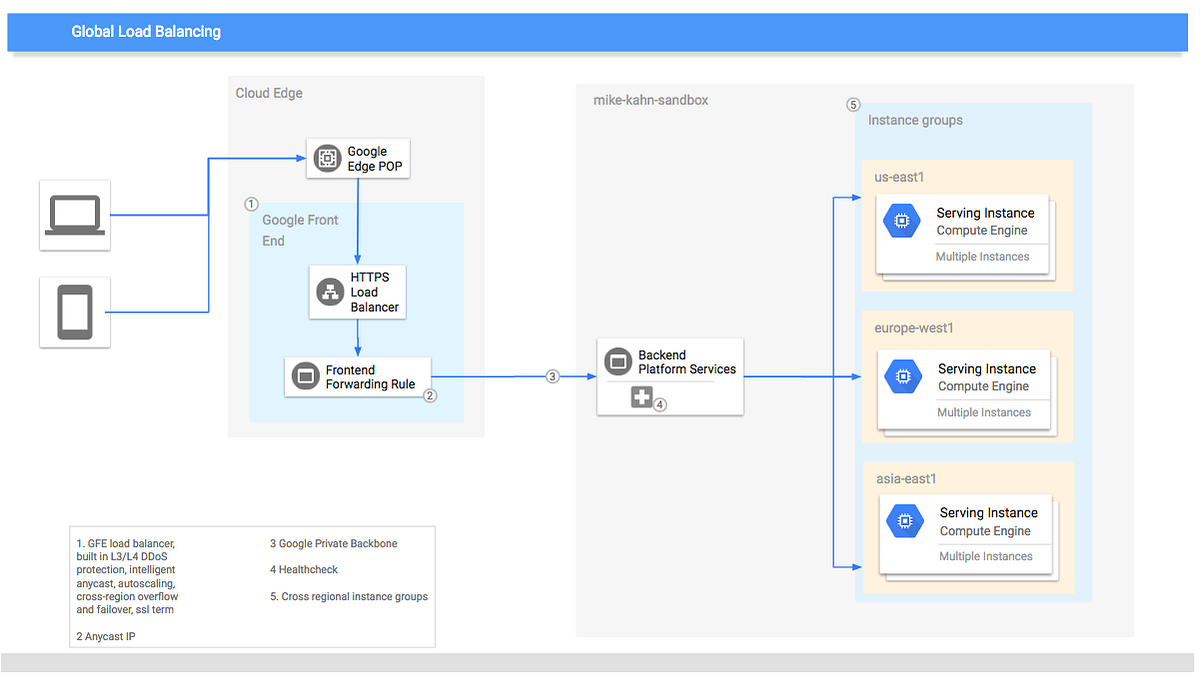Image resolution: width=1200 pixels, height=674 pixels.
Task: Select the Compute Engine icon in us-east1
Action: pos(903,221)
